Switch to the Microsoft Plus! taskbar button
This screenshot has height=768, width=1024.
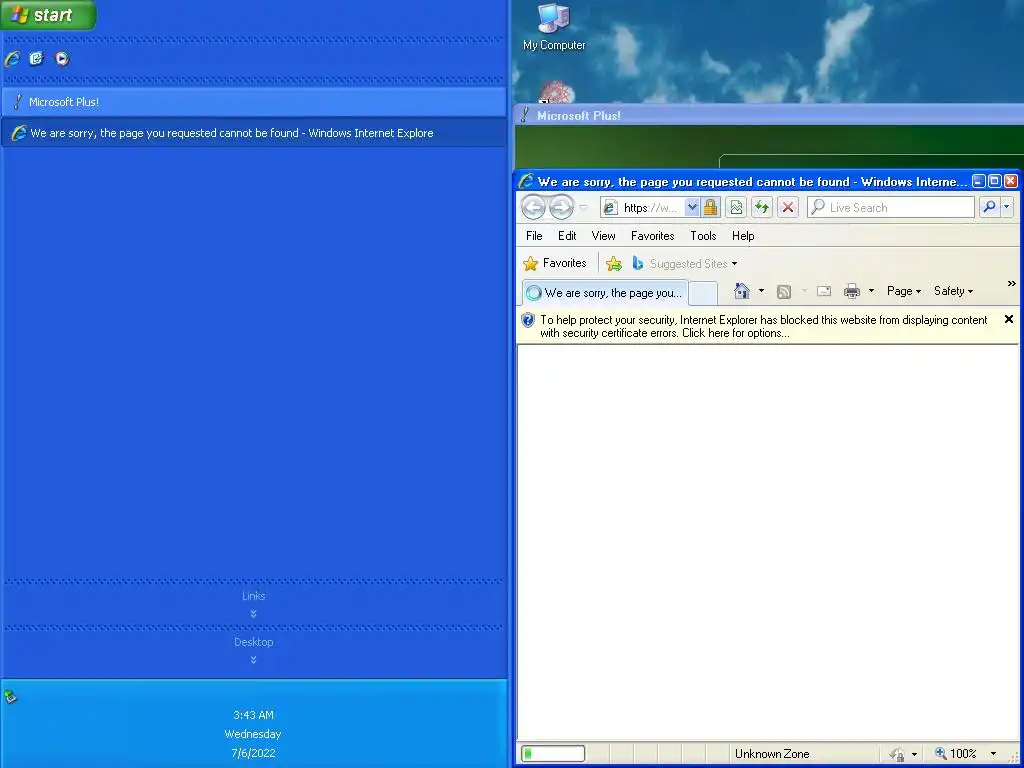click(x=253, y=102)
